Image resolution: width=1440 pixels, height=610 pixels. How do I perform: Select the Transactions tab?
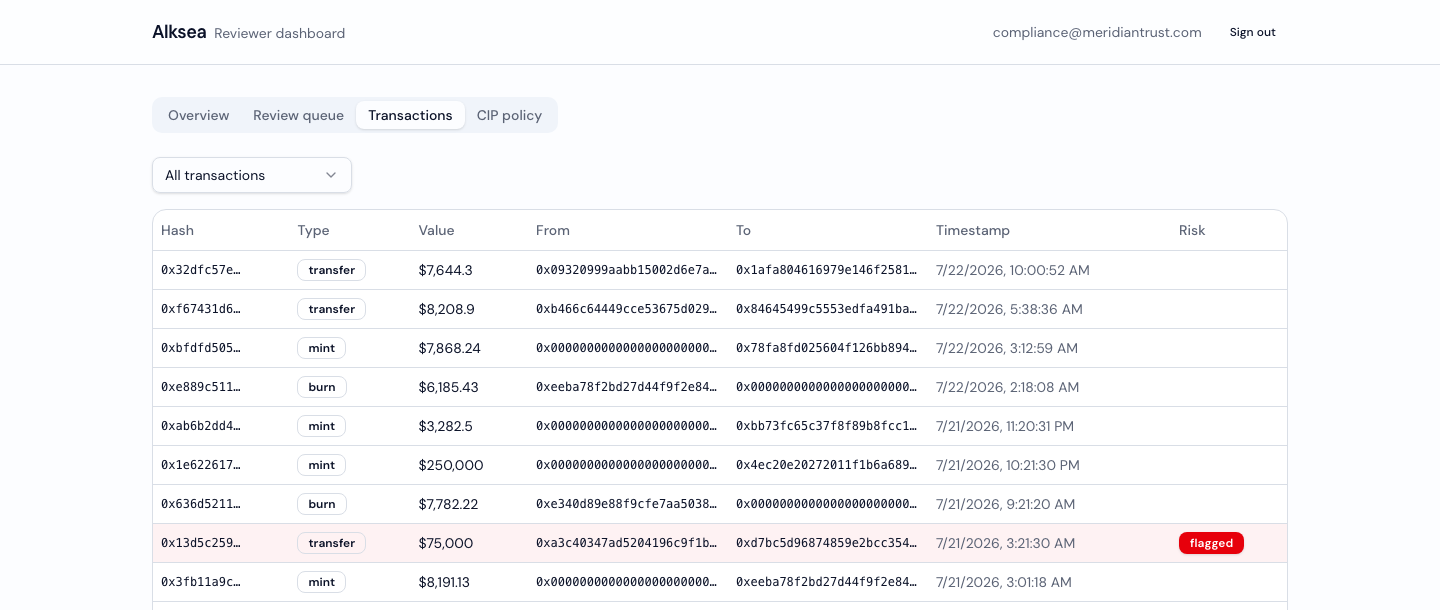(x=410, y=115)
